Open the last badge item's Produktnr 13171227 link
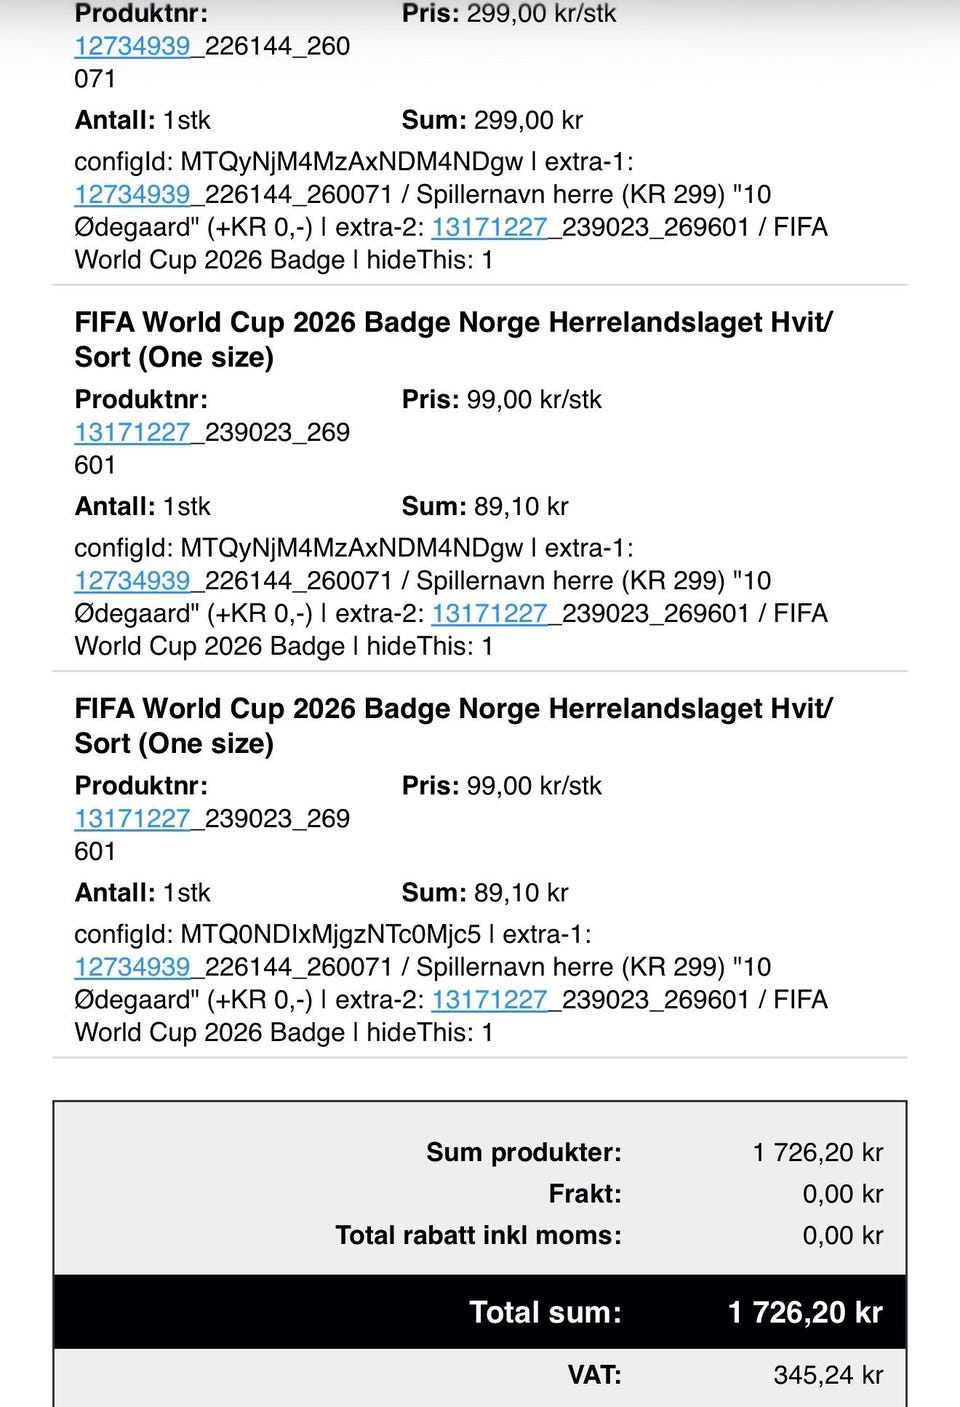Screen dimensions: 960x1407 coord(132,818)
